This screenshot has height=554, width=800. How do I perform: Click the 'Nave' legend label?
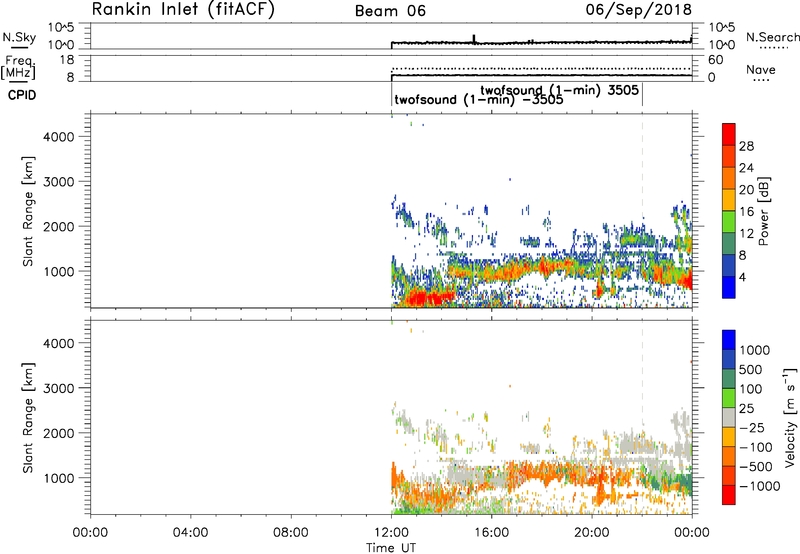tap(761, 69)
